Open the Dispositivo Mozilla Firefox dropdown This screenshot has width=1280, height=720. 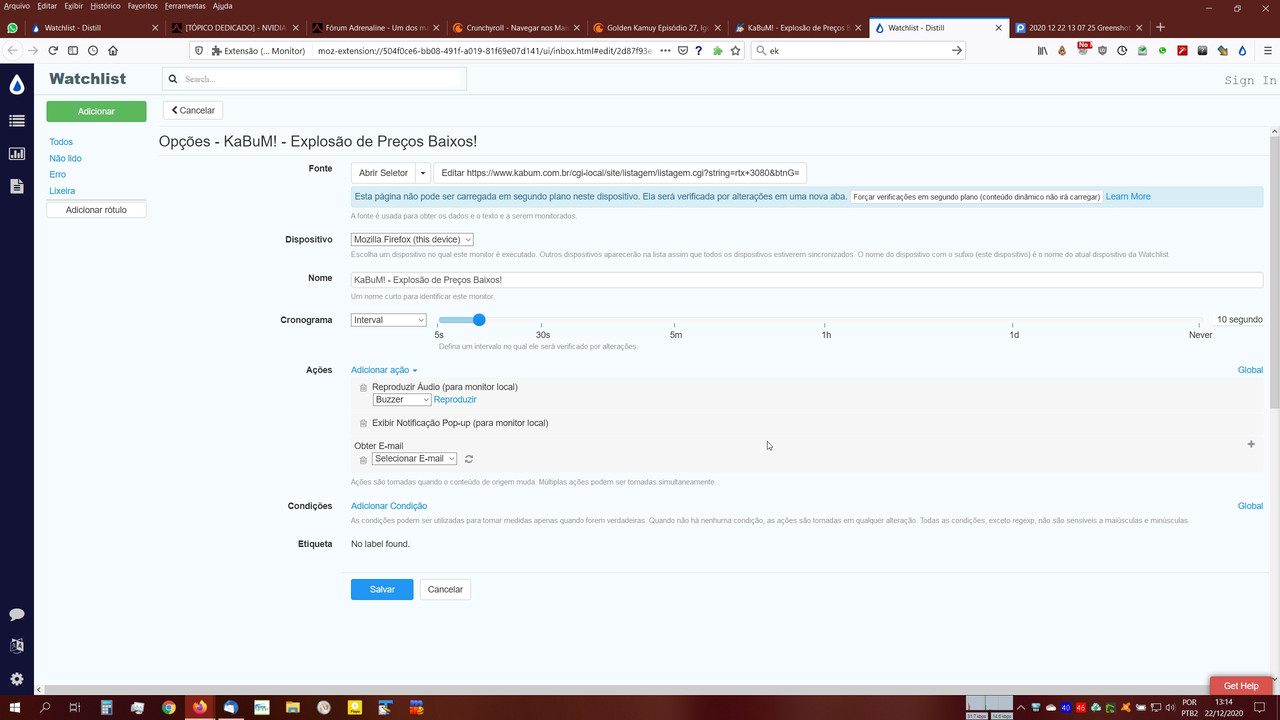[412, 240]
